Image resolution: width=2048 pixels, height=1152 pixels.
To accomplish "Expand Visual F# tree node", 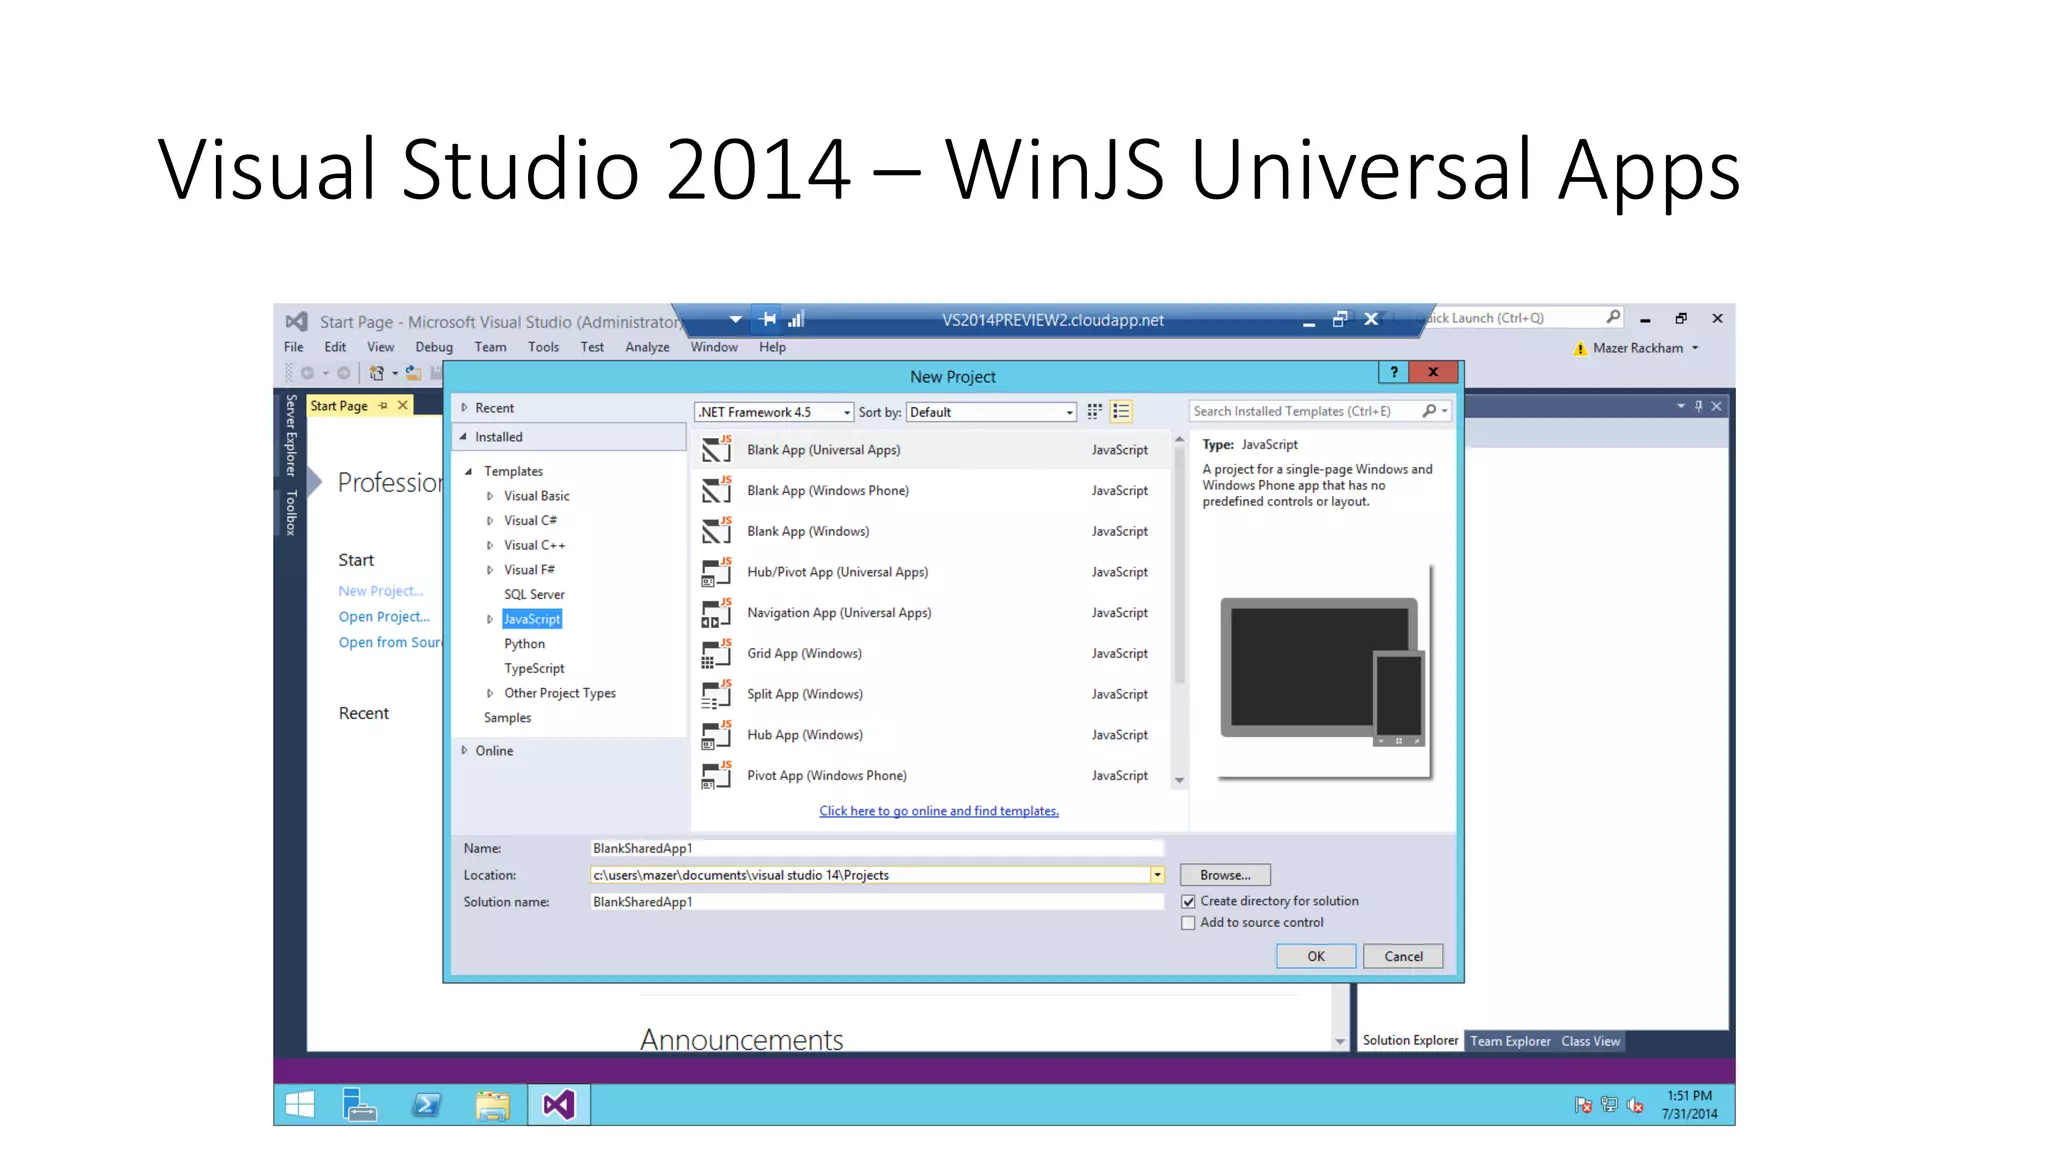I will click(x=489, y=570).
